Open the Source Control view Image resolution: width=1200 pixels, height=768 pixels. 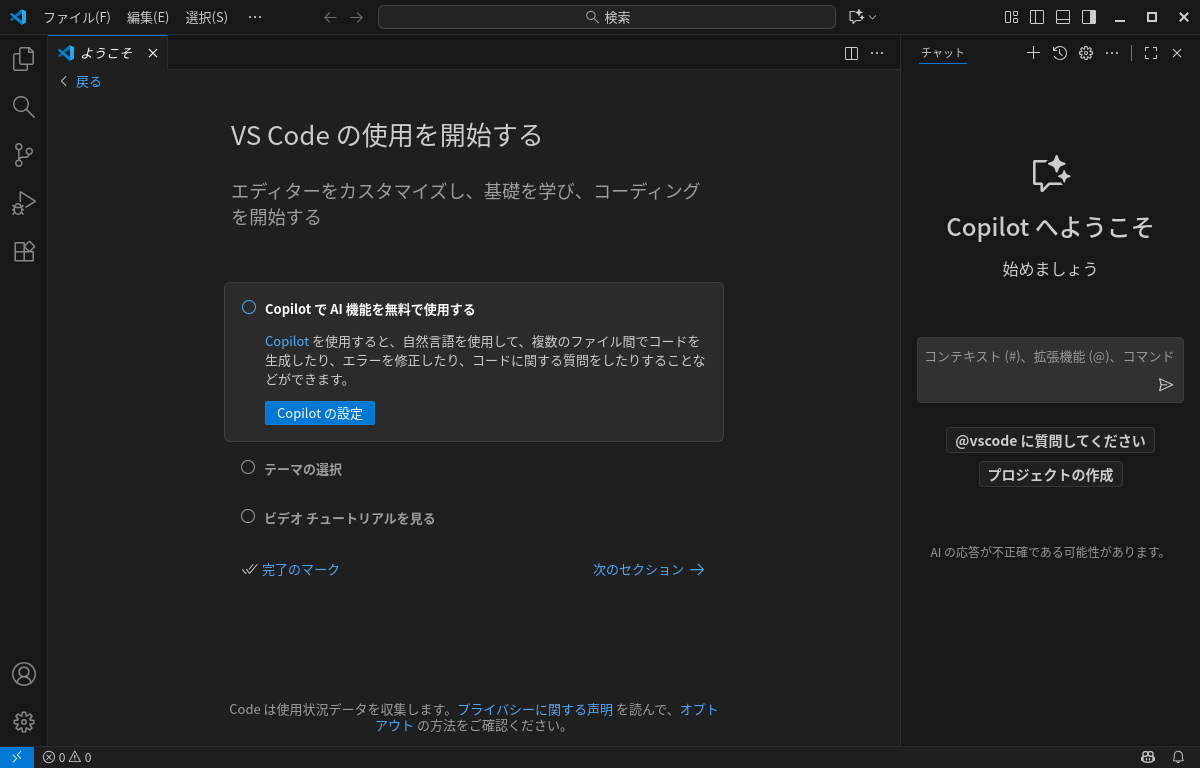24,155
